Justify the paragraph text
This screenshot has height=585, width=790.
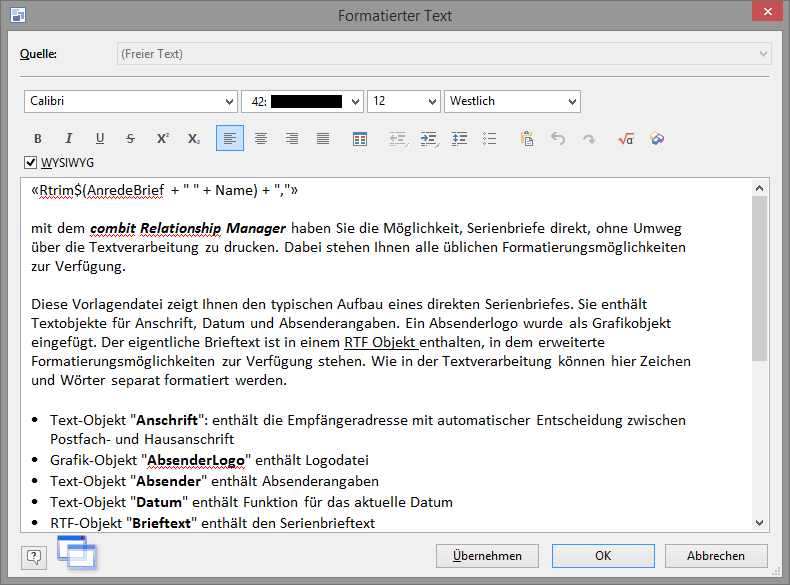[323, 139]
